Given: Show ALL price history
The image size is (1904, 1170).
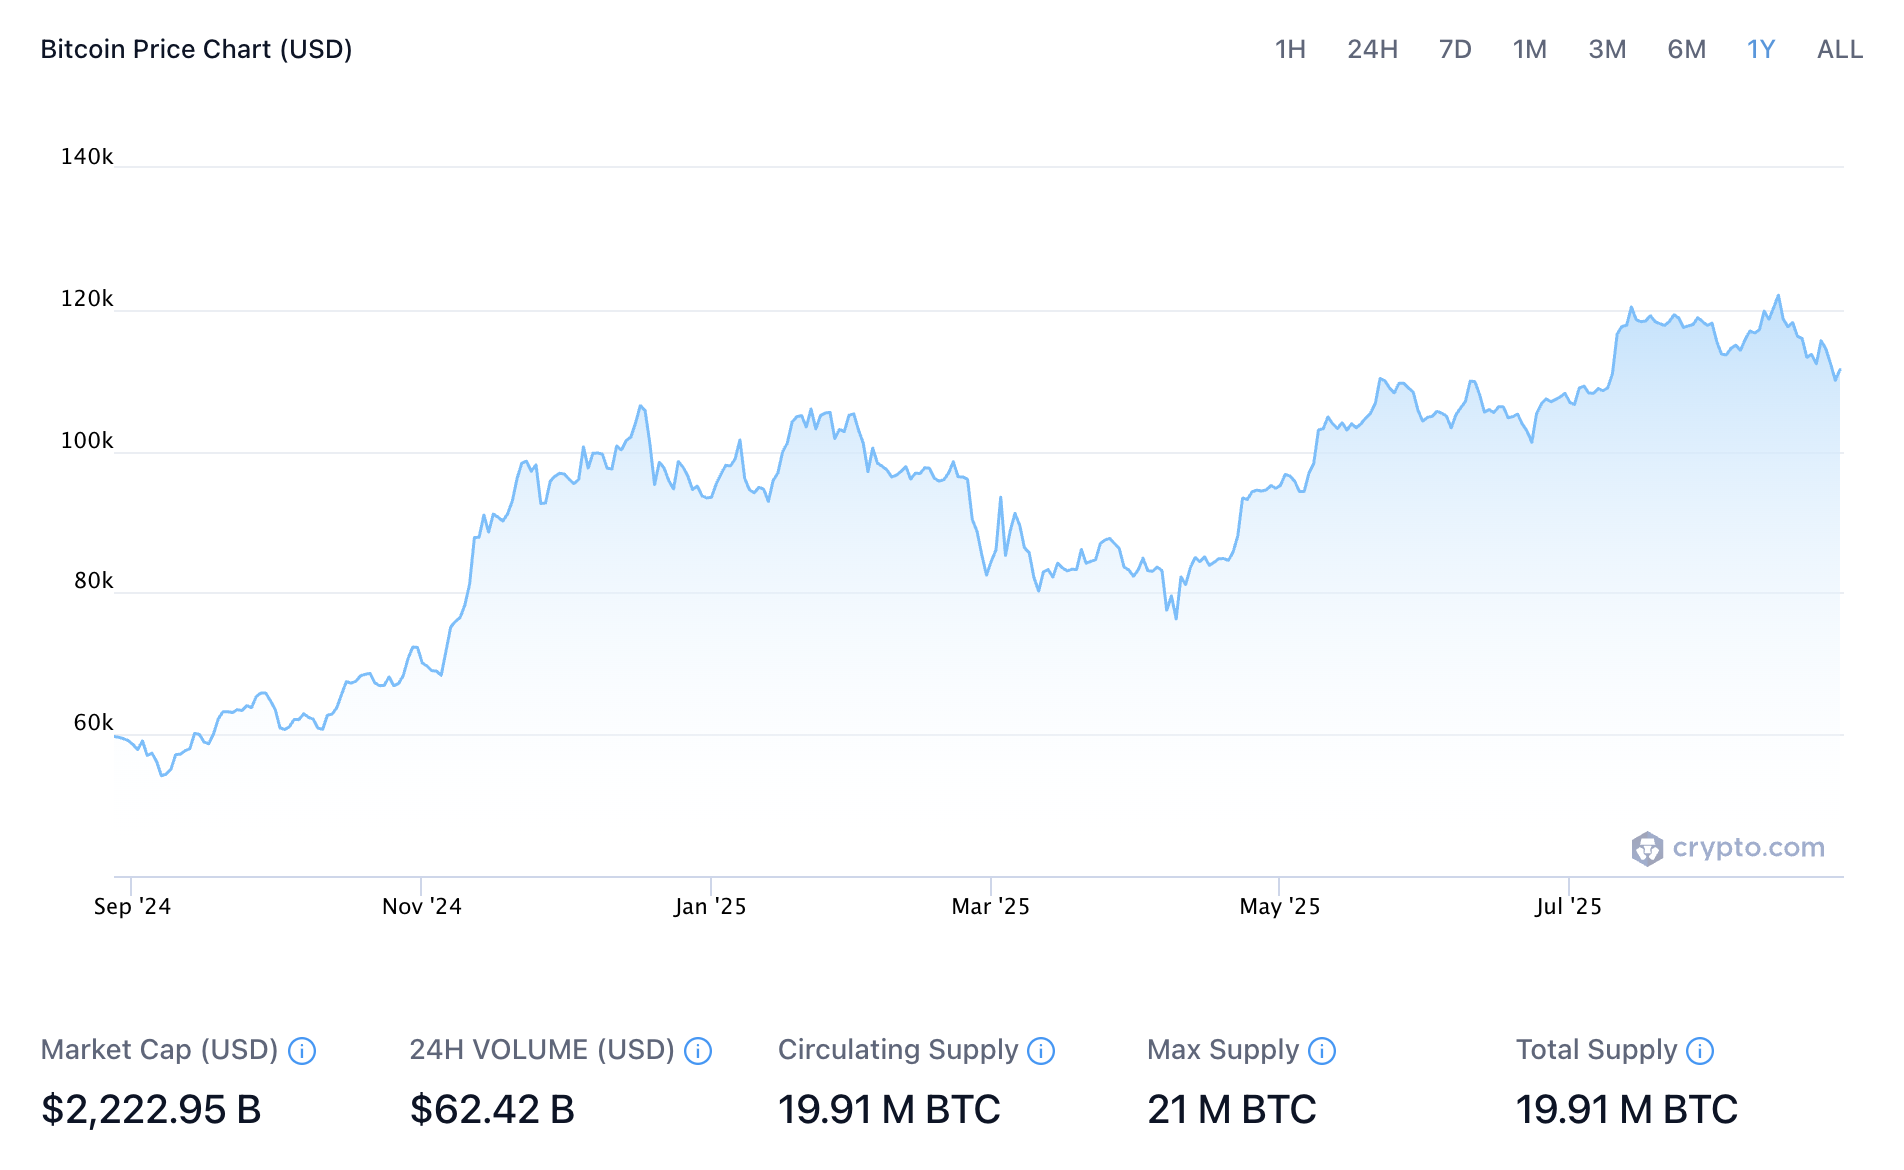Looking at the screenshot, I should click(x=1839, y=49).
